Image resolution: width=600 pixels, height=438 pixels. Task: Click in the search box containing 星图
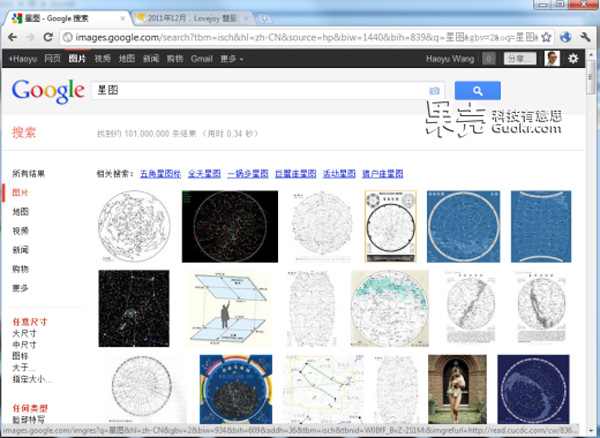pyautogui.click(x=260, y=91)
